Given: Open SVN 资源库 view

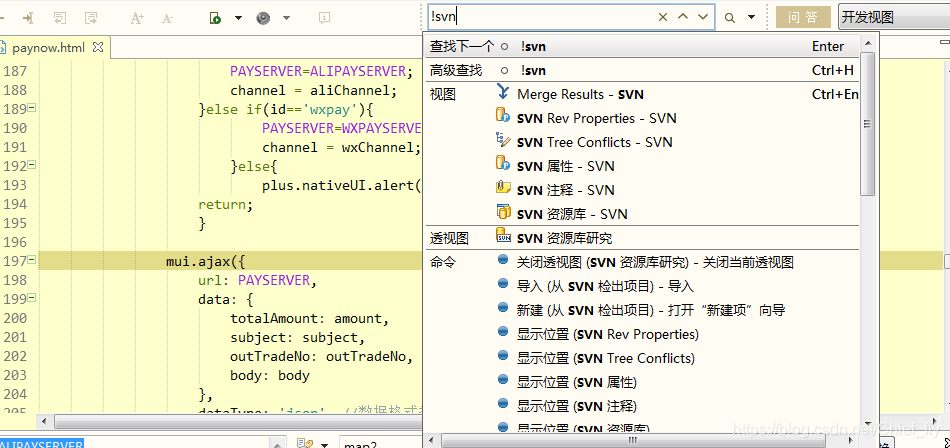Looking at the screenshot, I should (572, 214).
